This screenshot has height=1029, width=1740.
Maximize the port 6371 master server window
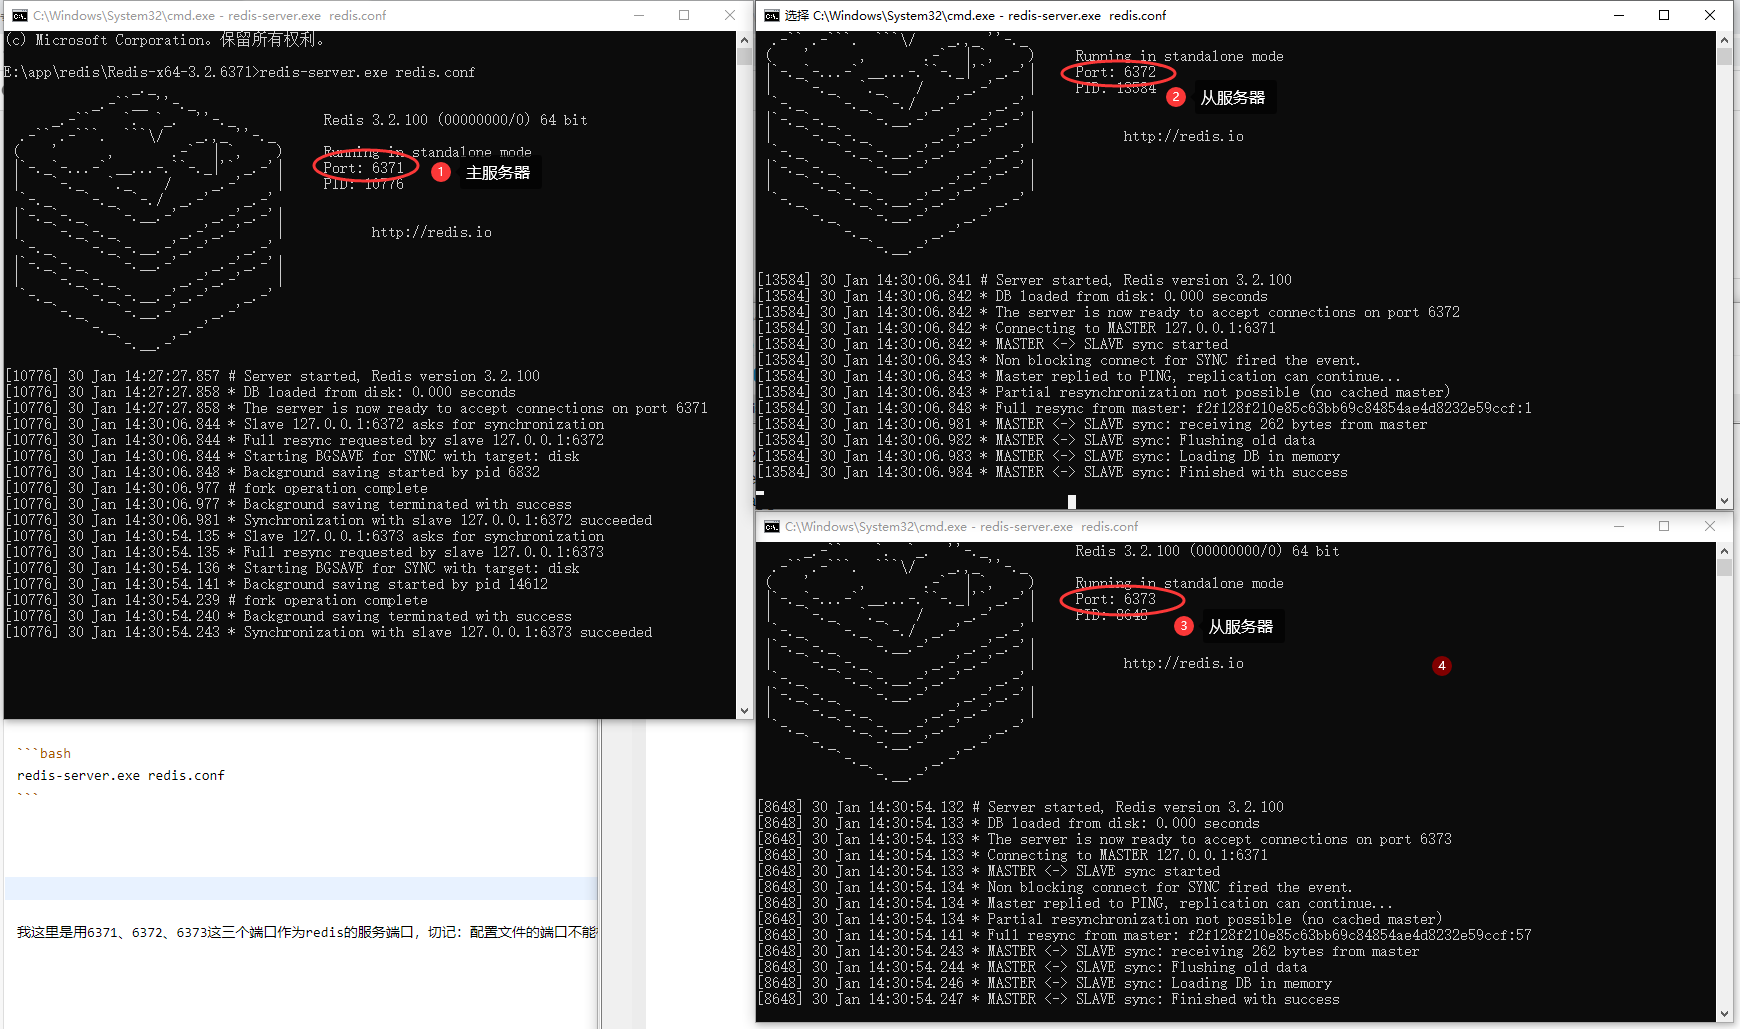click(x=684, y=15)
